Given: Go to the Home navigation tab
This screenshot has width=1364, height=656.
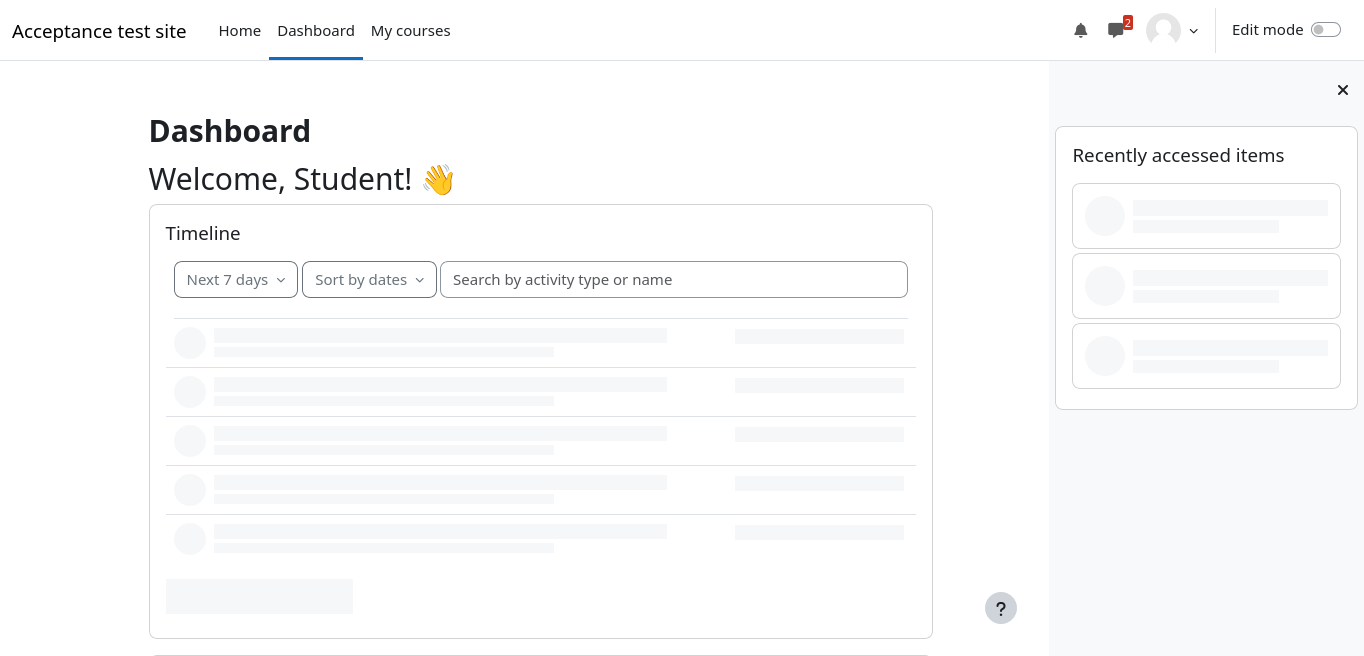Looking at the screenshot, I should (240, 31).
